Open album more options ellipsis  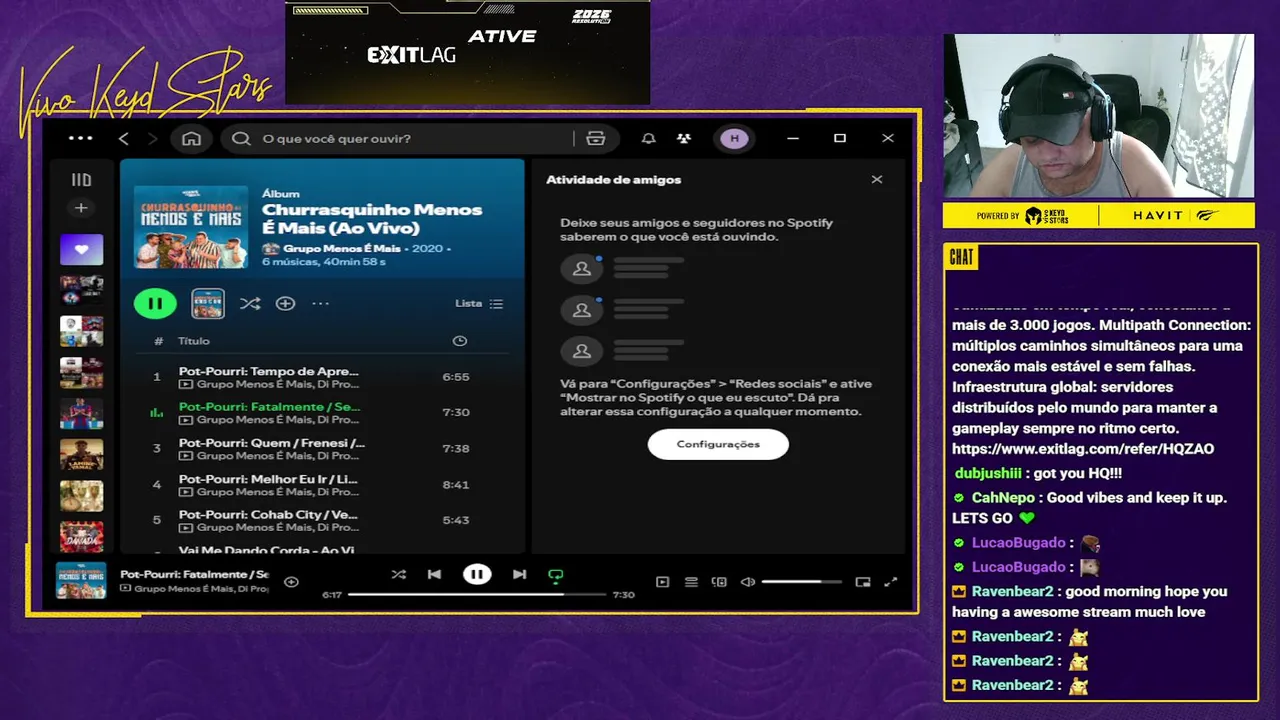(x=320, y=303)
